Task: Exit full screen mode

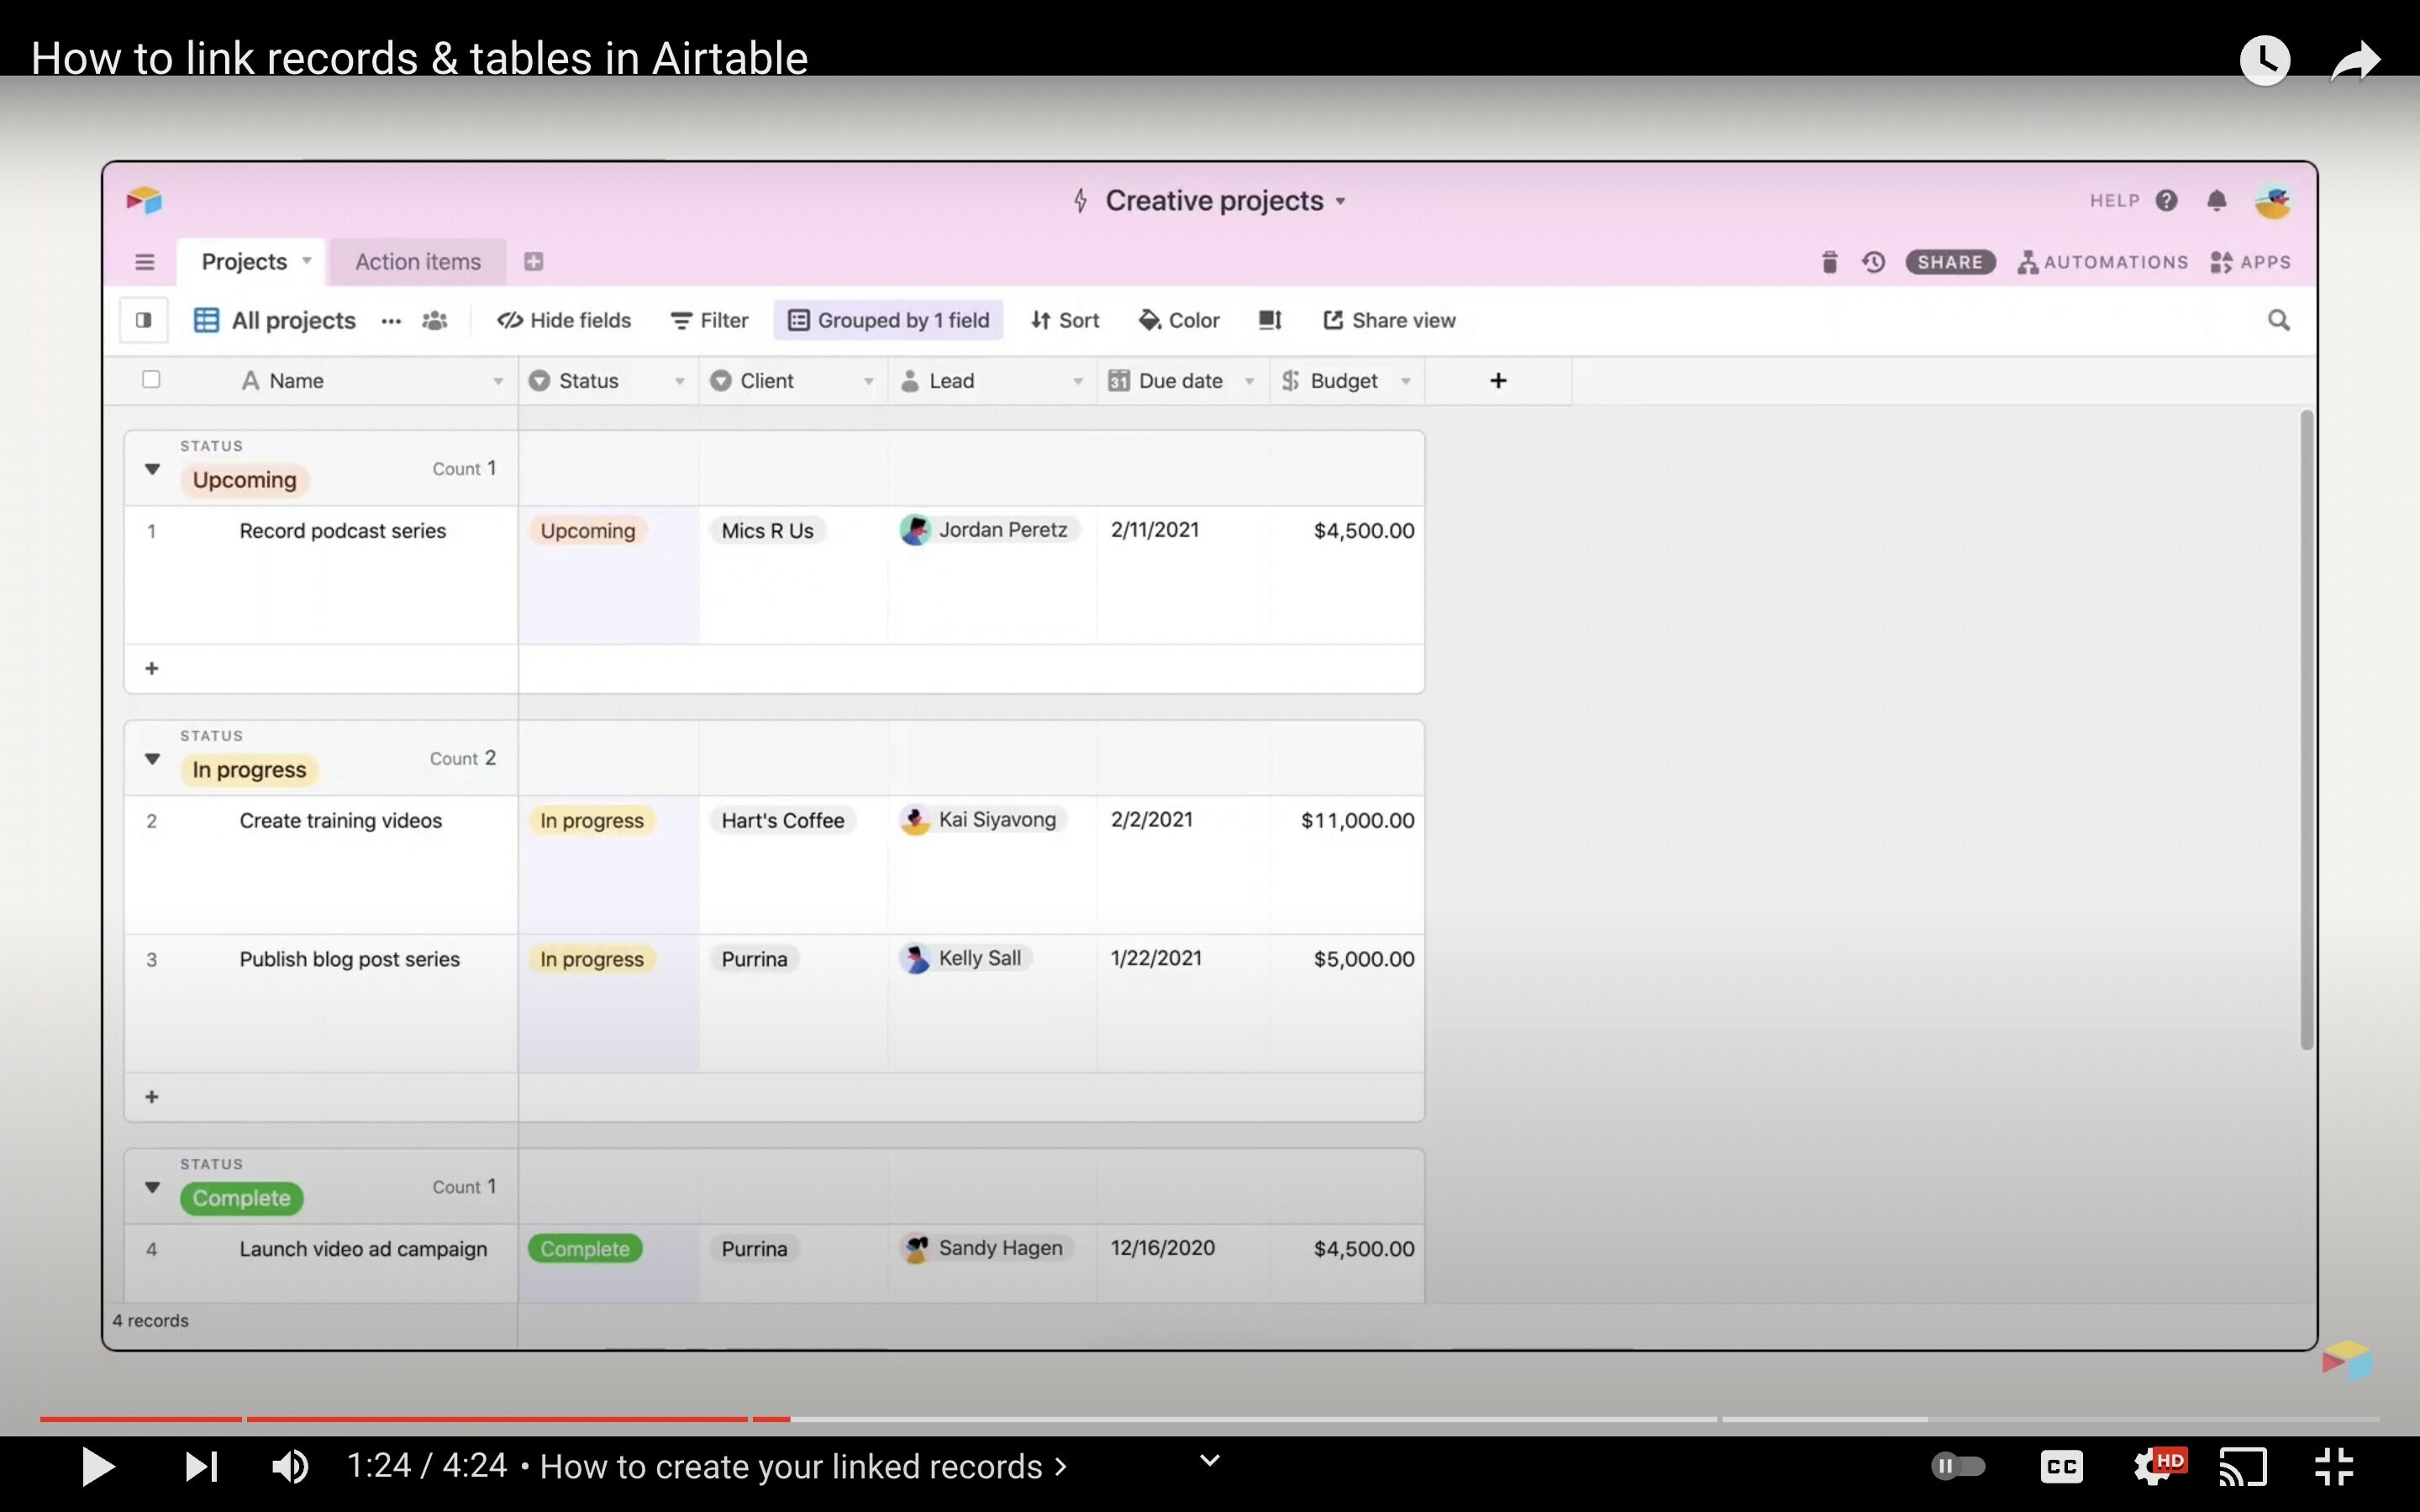Action: [x=2334, y=1466]
